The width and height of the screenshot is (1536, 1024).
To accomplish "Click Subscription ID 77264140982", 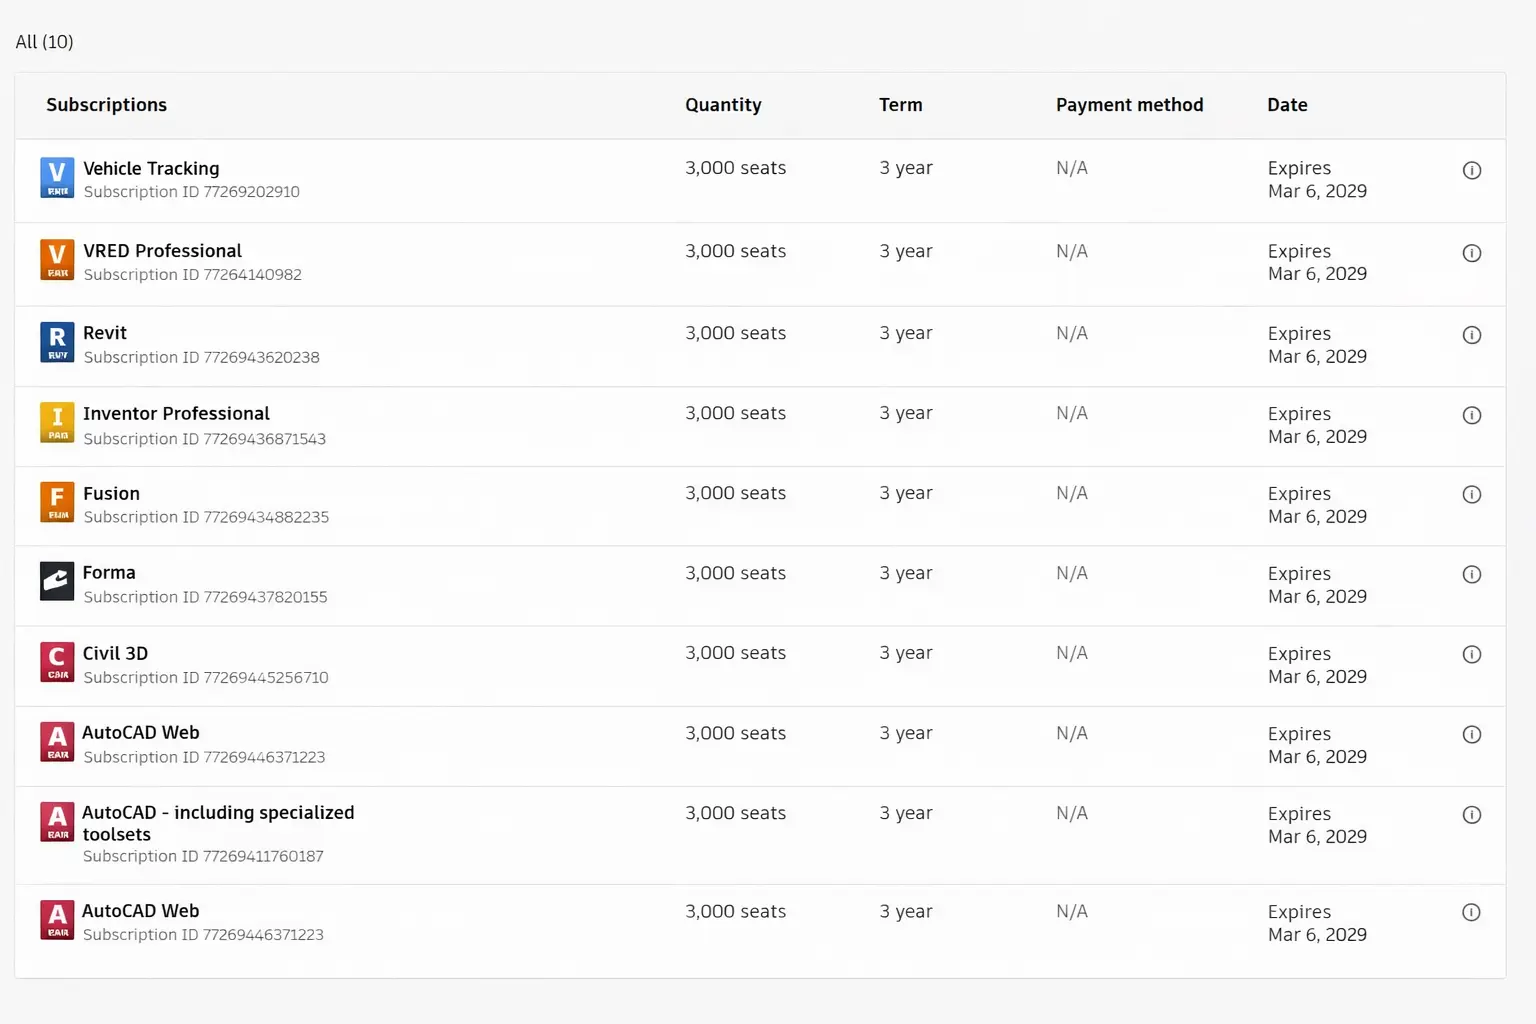I will pos(192,275).
